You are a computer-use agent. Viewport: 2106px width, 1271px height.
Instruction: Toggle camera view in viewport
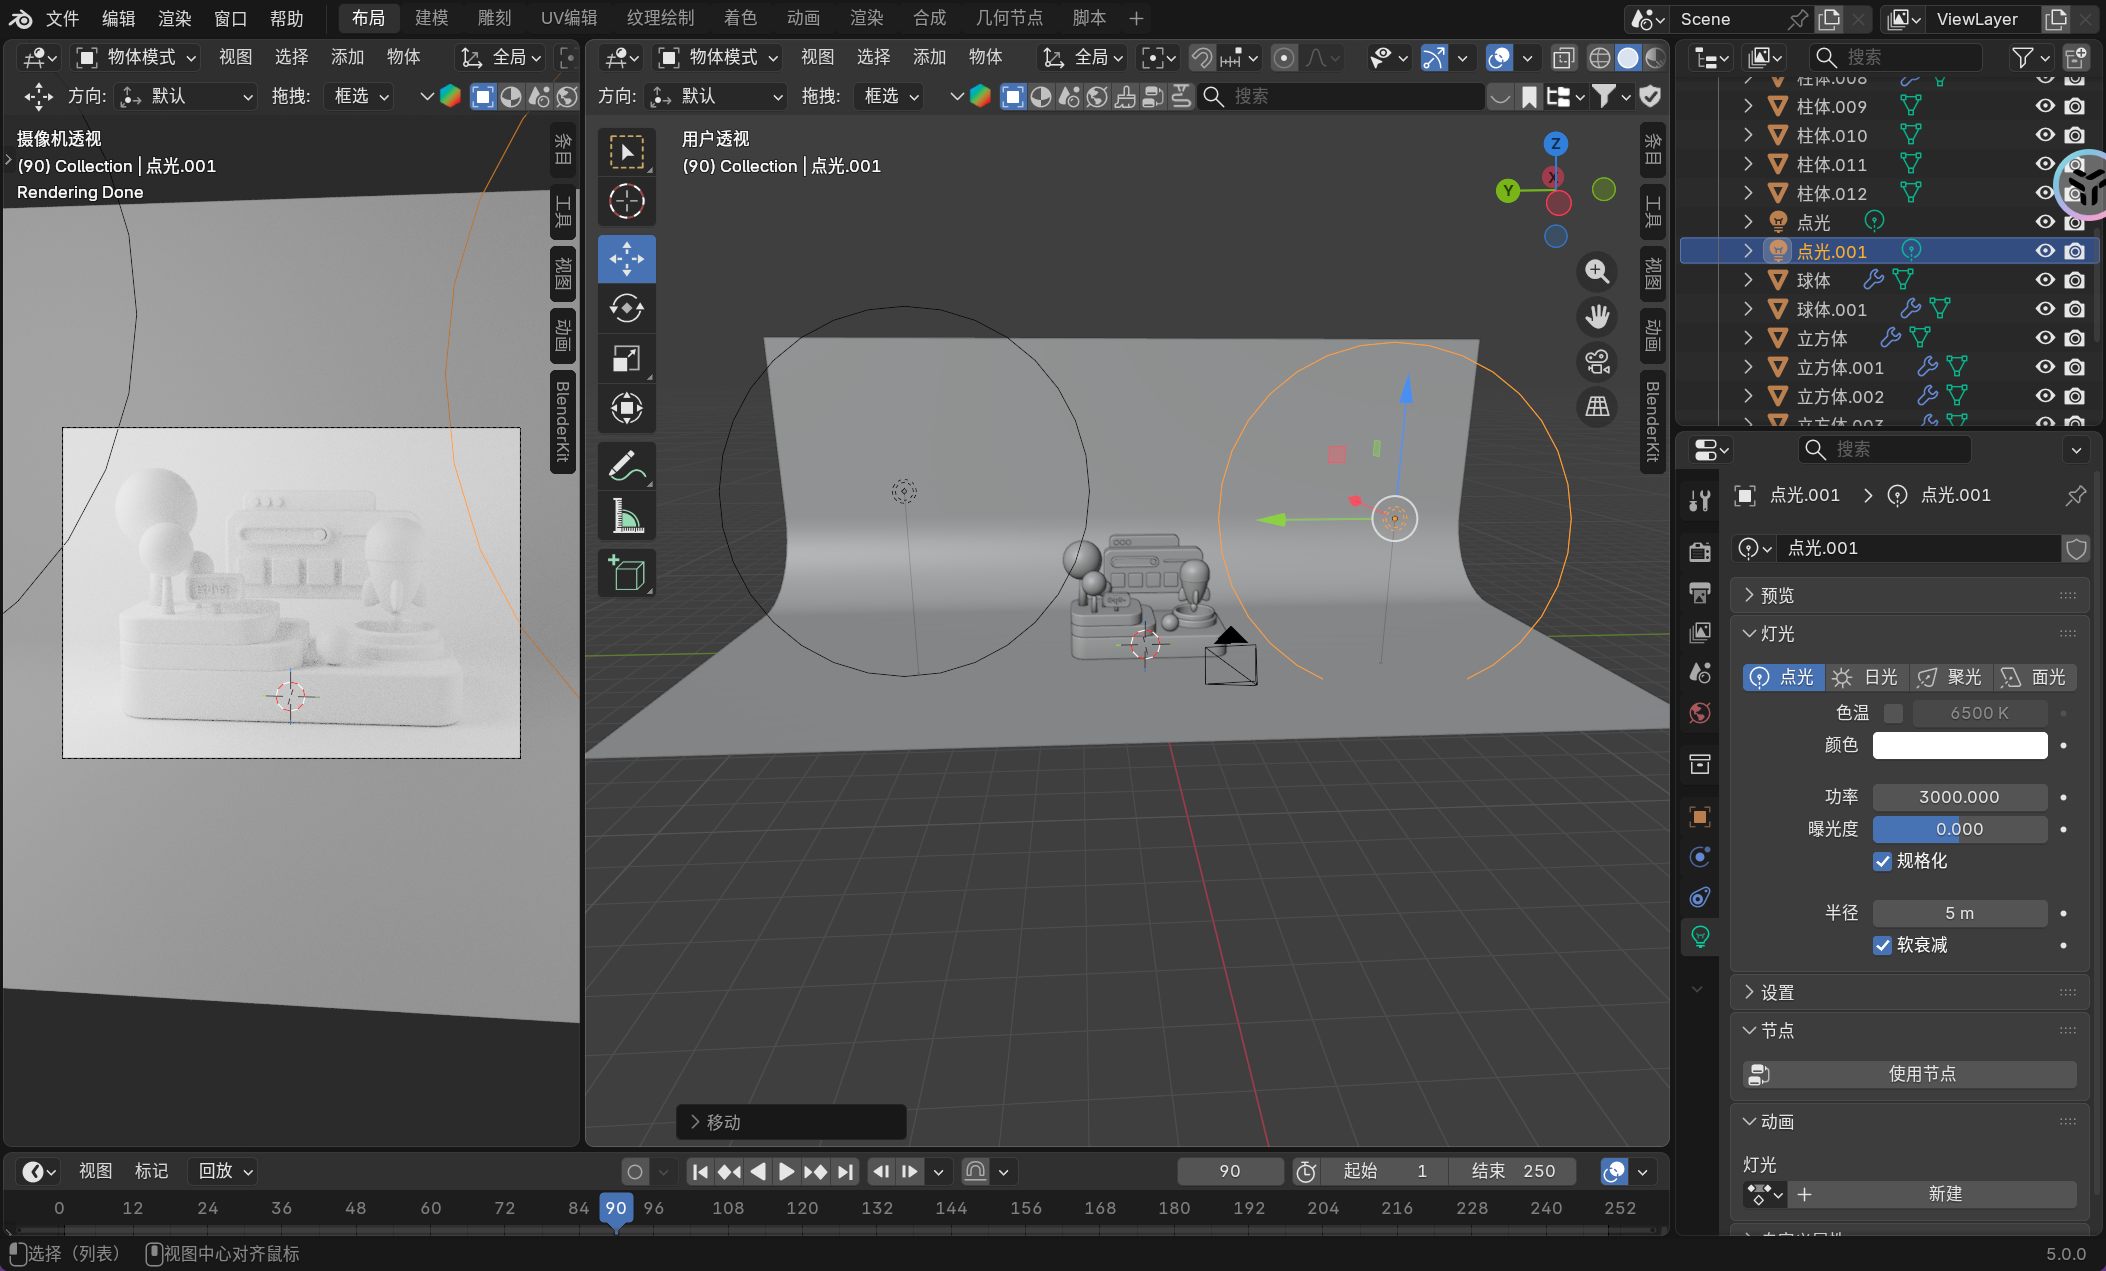point(1597,362)
